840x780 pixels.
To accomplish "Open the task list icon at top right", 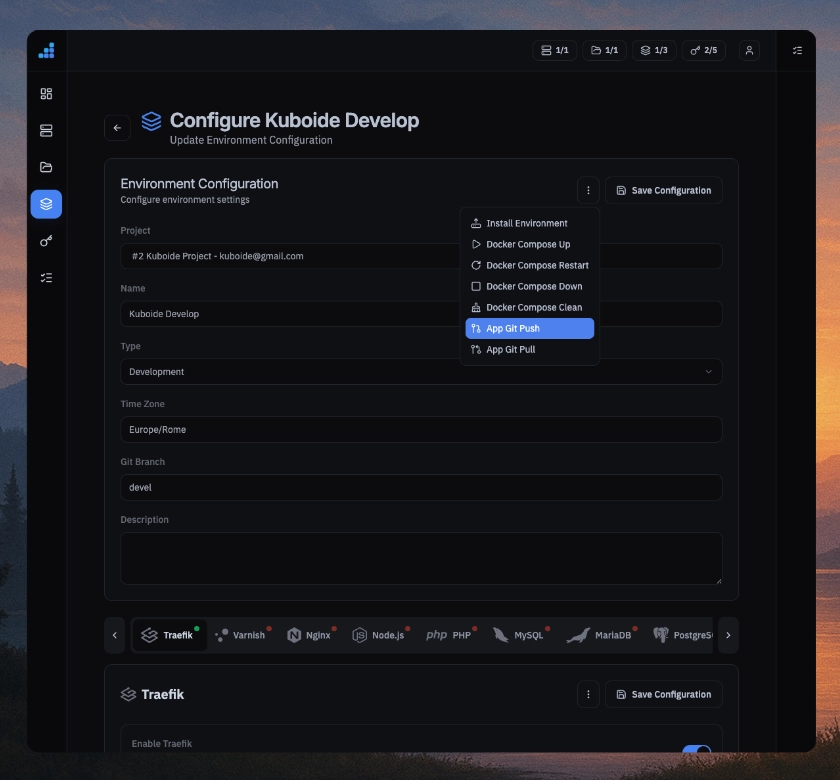I will point(797,50).
